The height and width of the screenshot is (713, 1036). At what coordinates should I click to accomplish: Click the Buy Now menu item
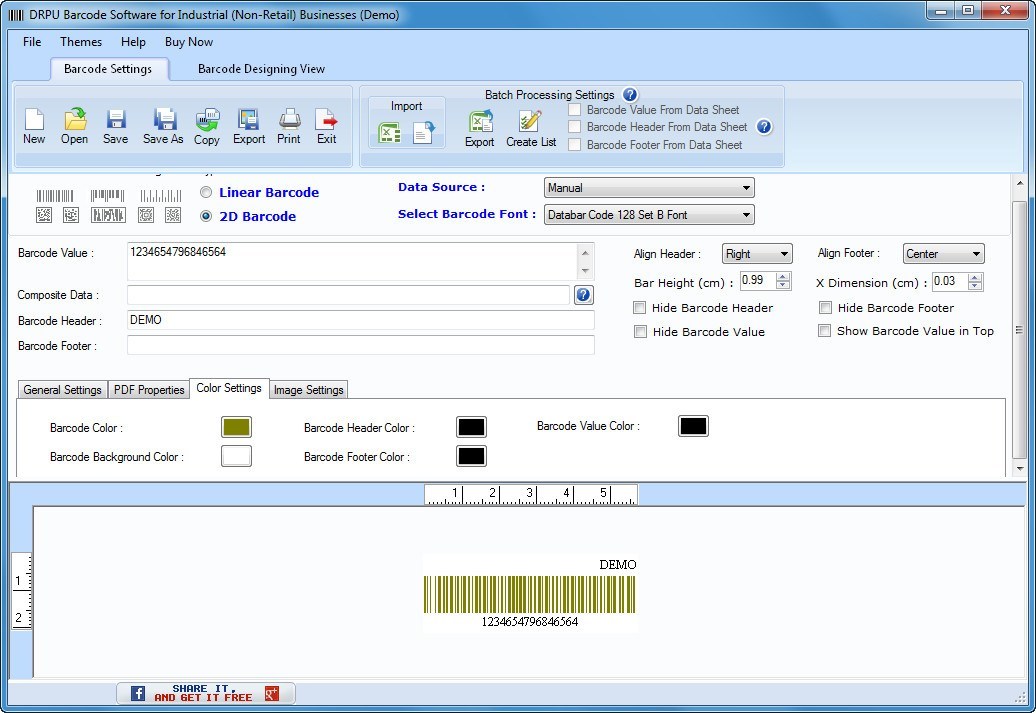tap(189, 42)
